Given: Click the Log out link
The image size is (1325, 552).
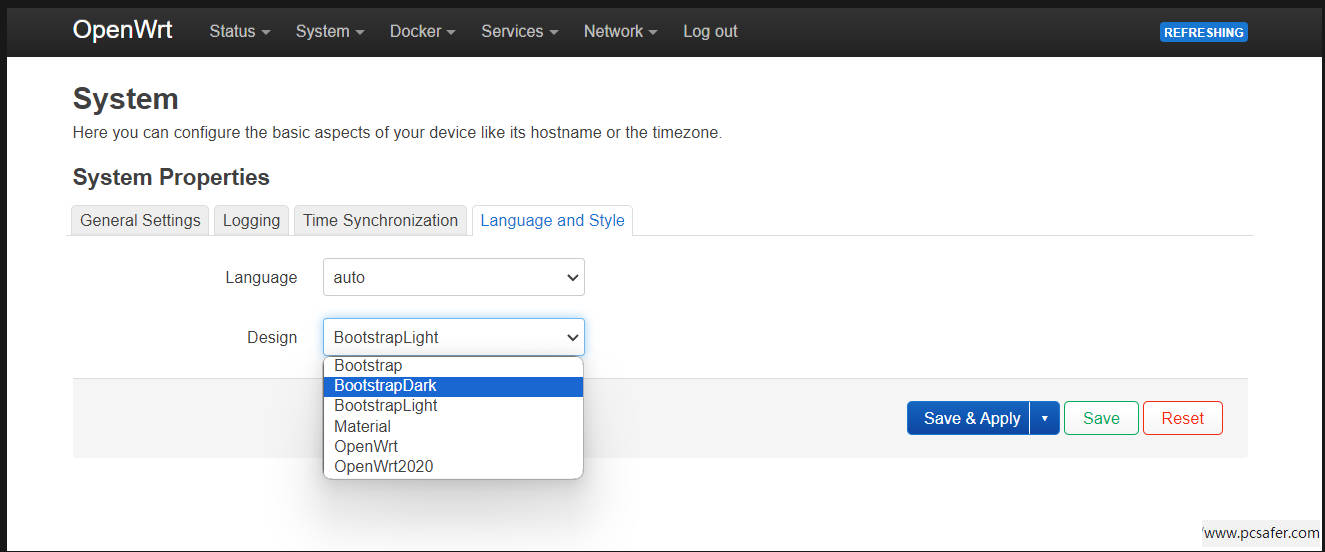Looking at the screenshot, I should coord(710,31).
